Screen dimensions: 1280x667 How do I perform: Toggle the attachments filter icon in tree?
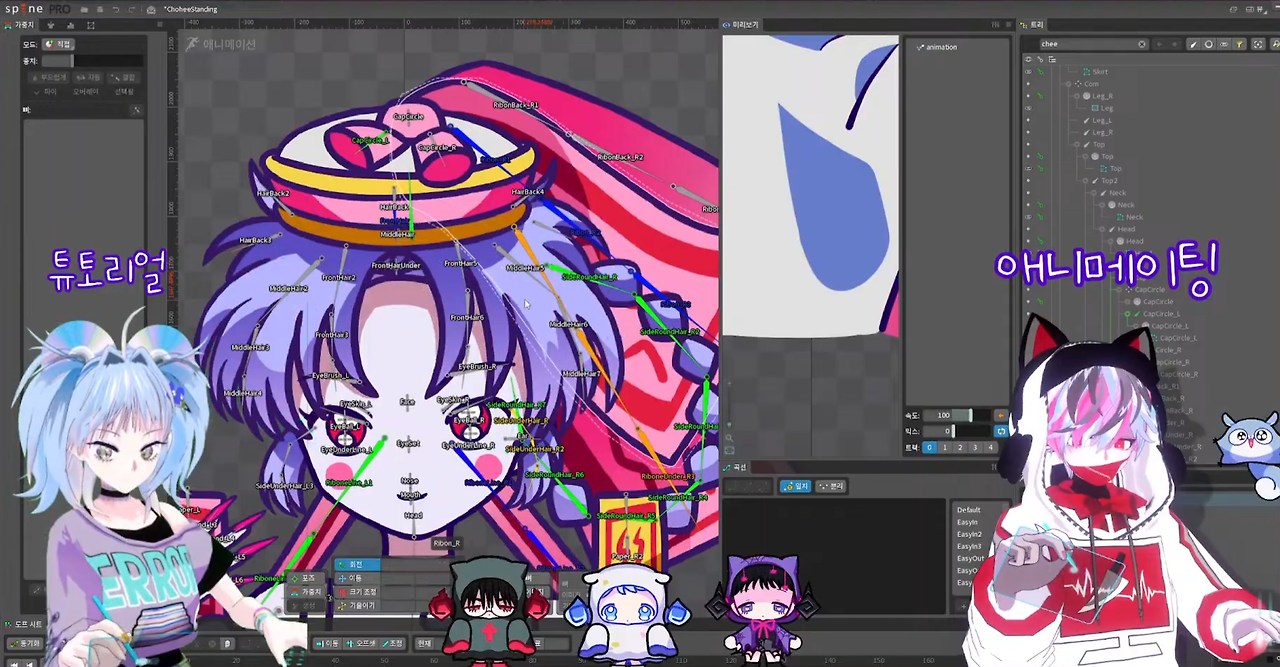(x=1224, y=44)
